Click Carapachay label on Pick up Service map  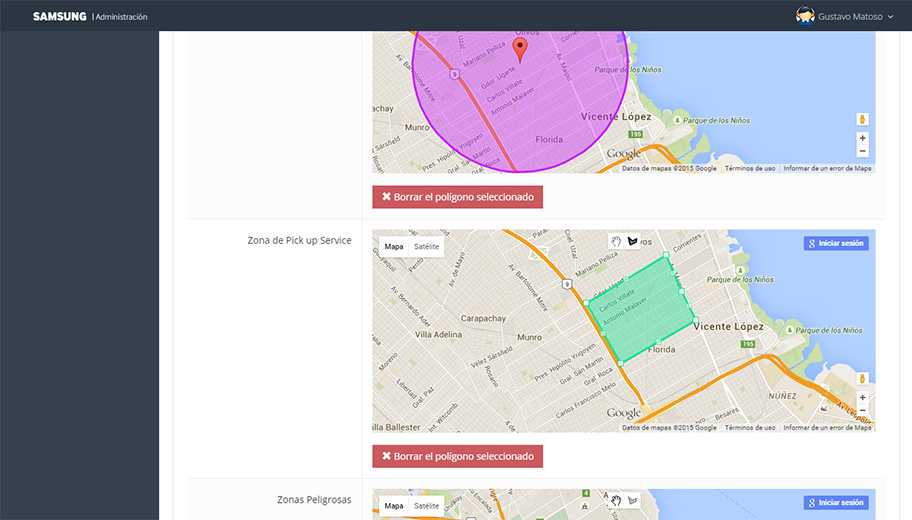[483, 318]
